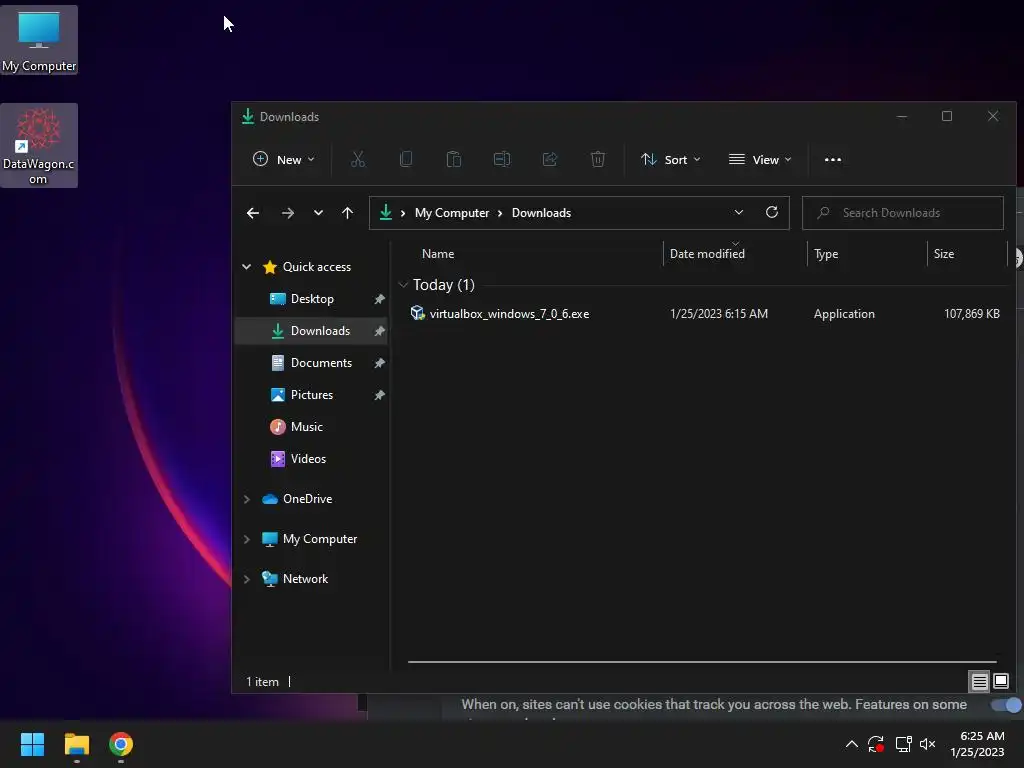This screenshot has height=768, width=1024.
Task: Expand the chevron before My Computer in the address bar
Action: (403, 213)
